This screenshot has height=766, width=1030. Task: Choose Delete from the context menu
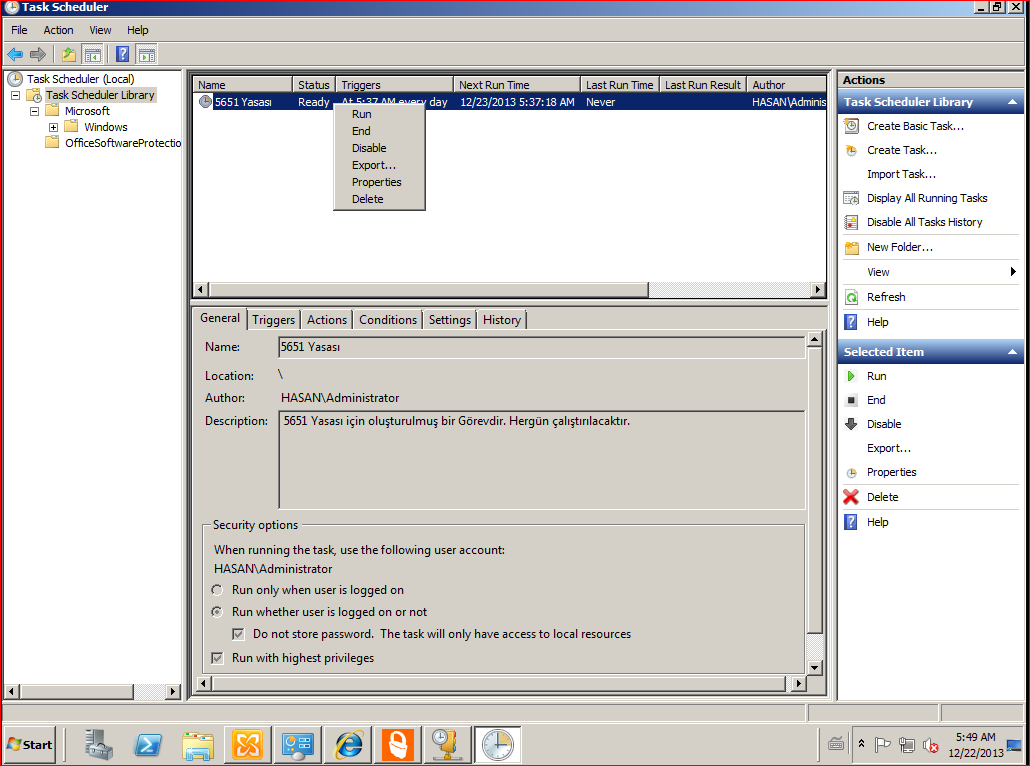tap(367, 199)
